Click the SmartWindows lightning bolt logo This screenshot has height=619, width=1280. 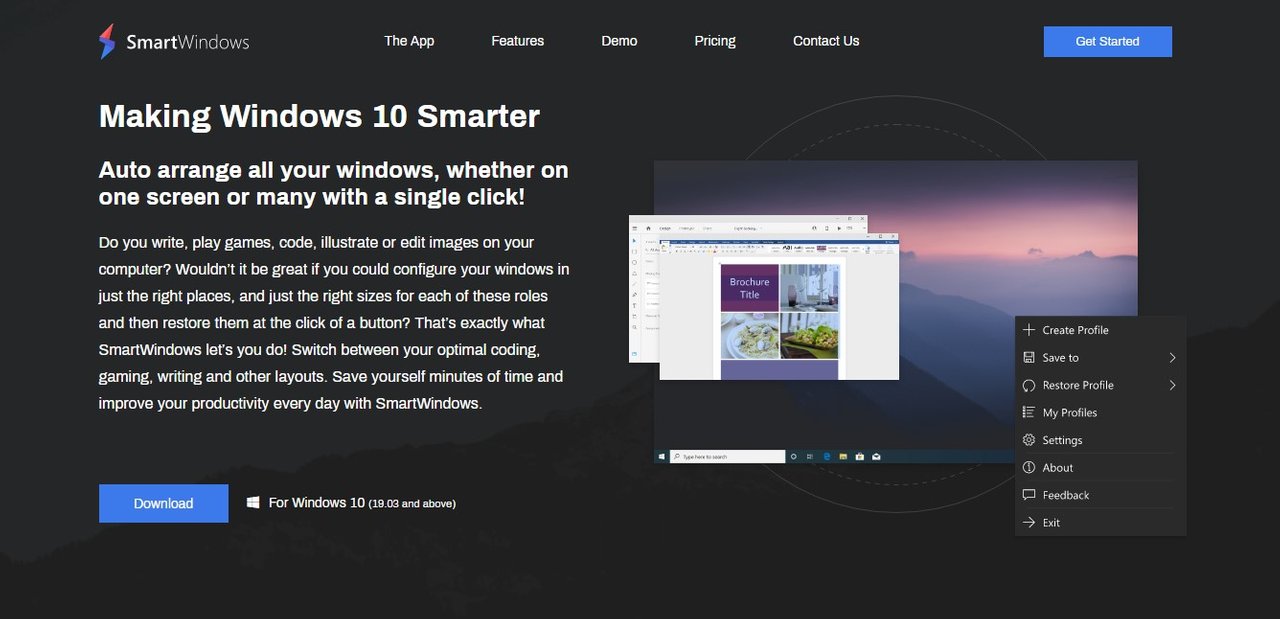pyautogui.click(x=107, y=41)
